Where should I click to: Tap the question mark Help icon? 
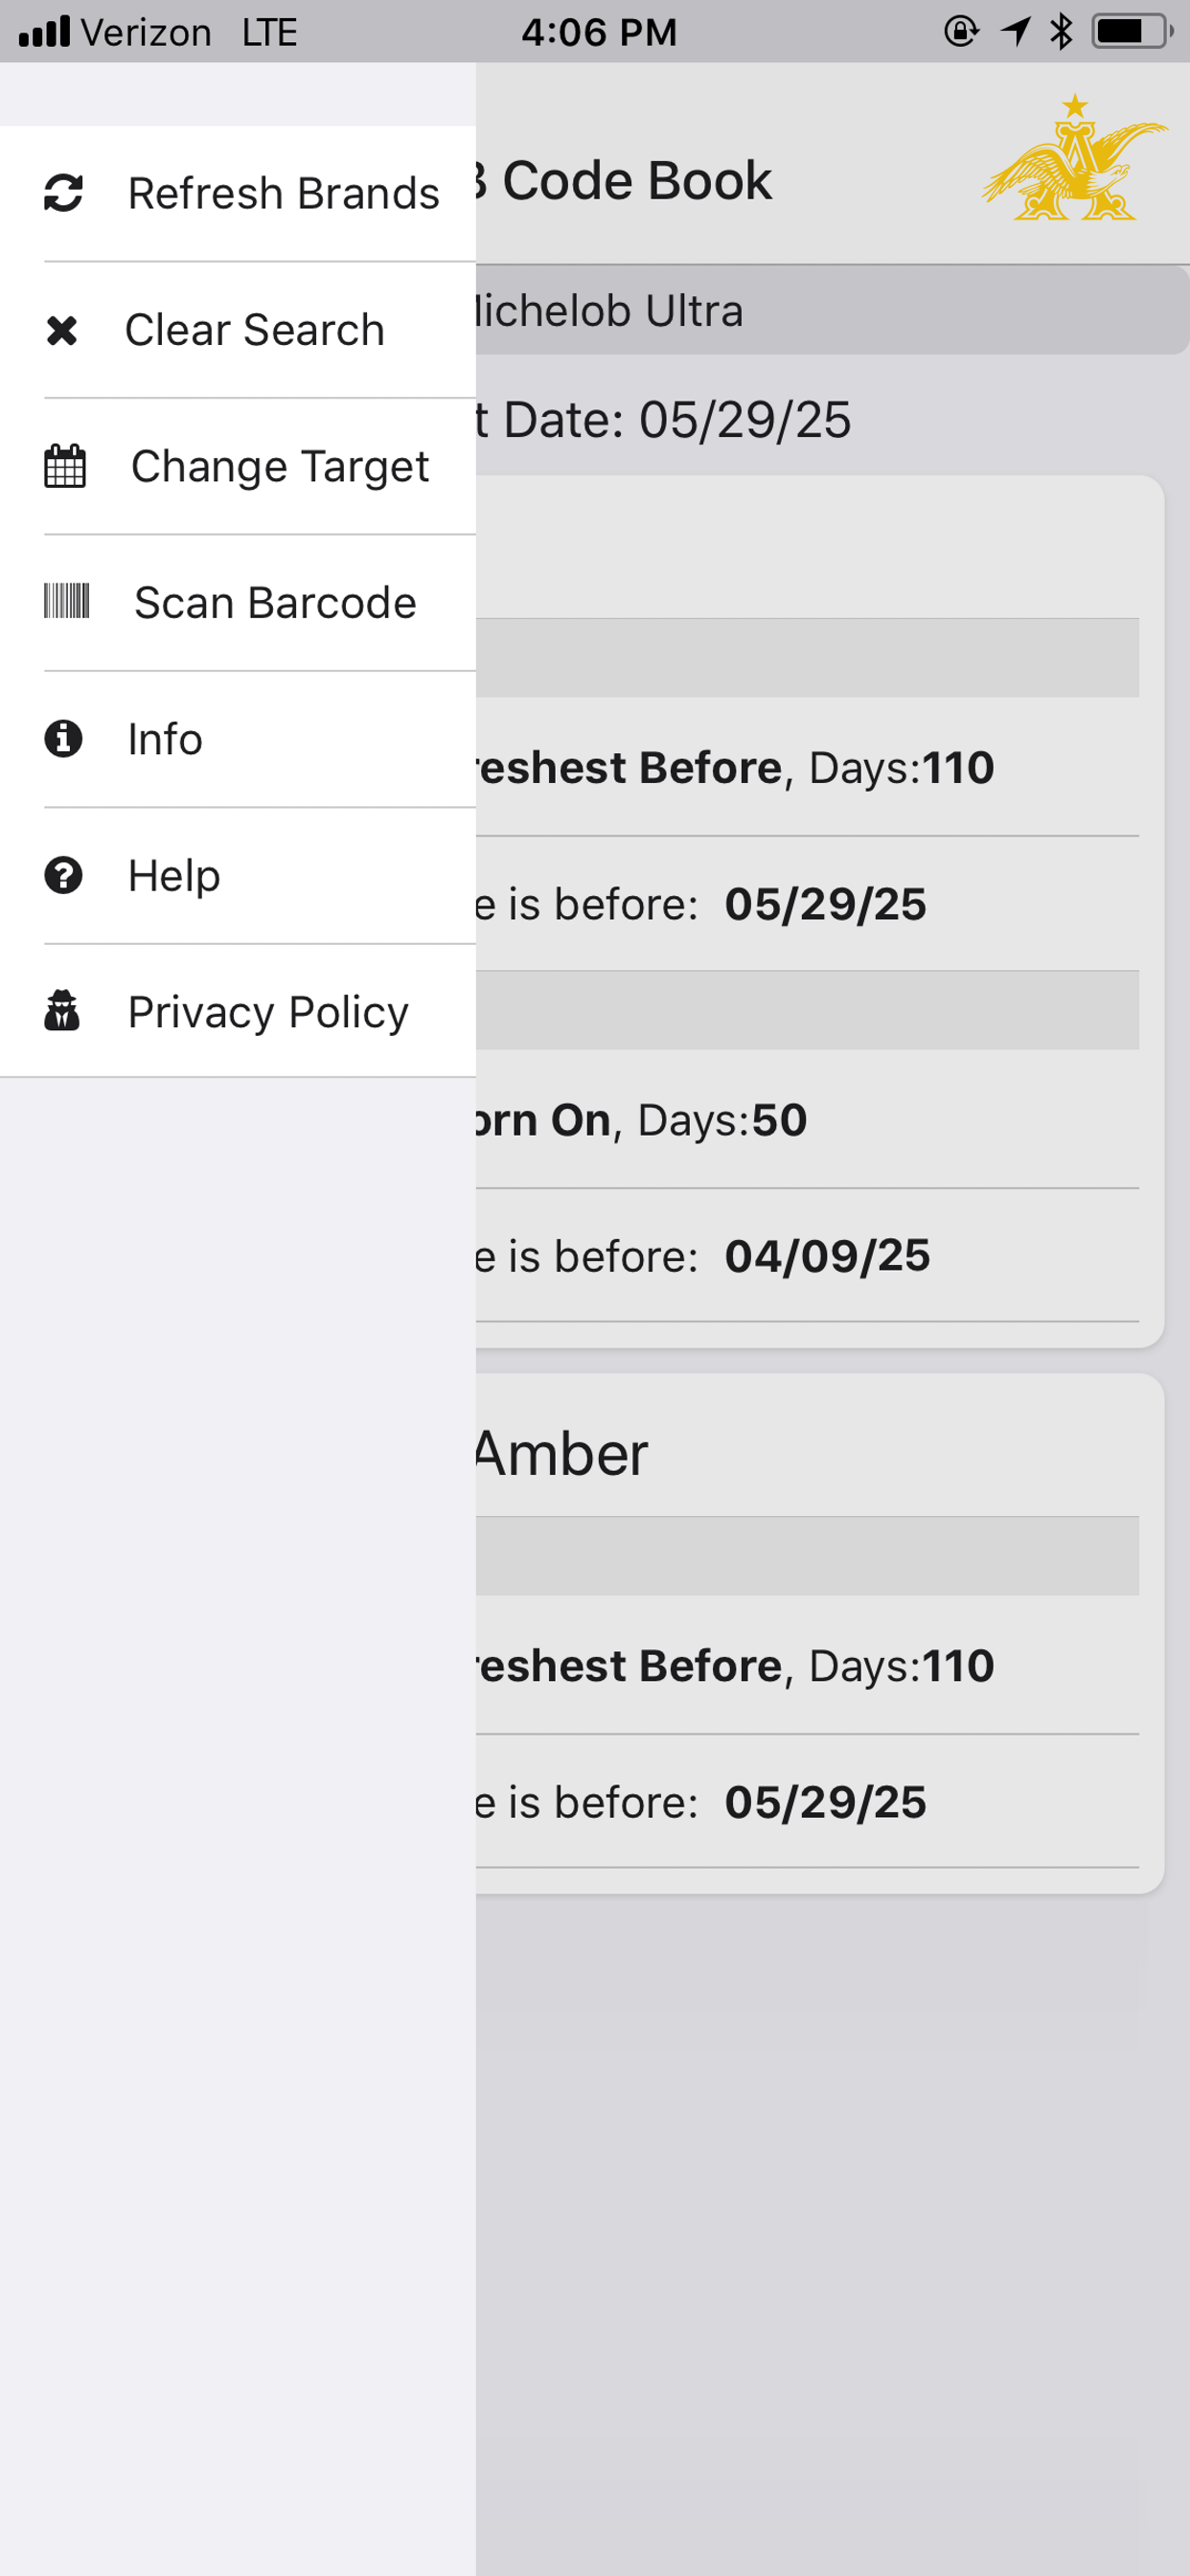63,875
